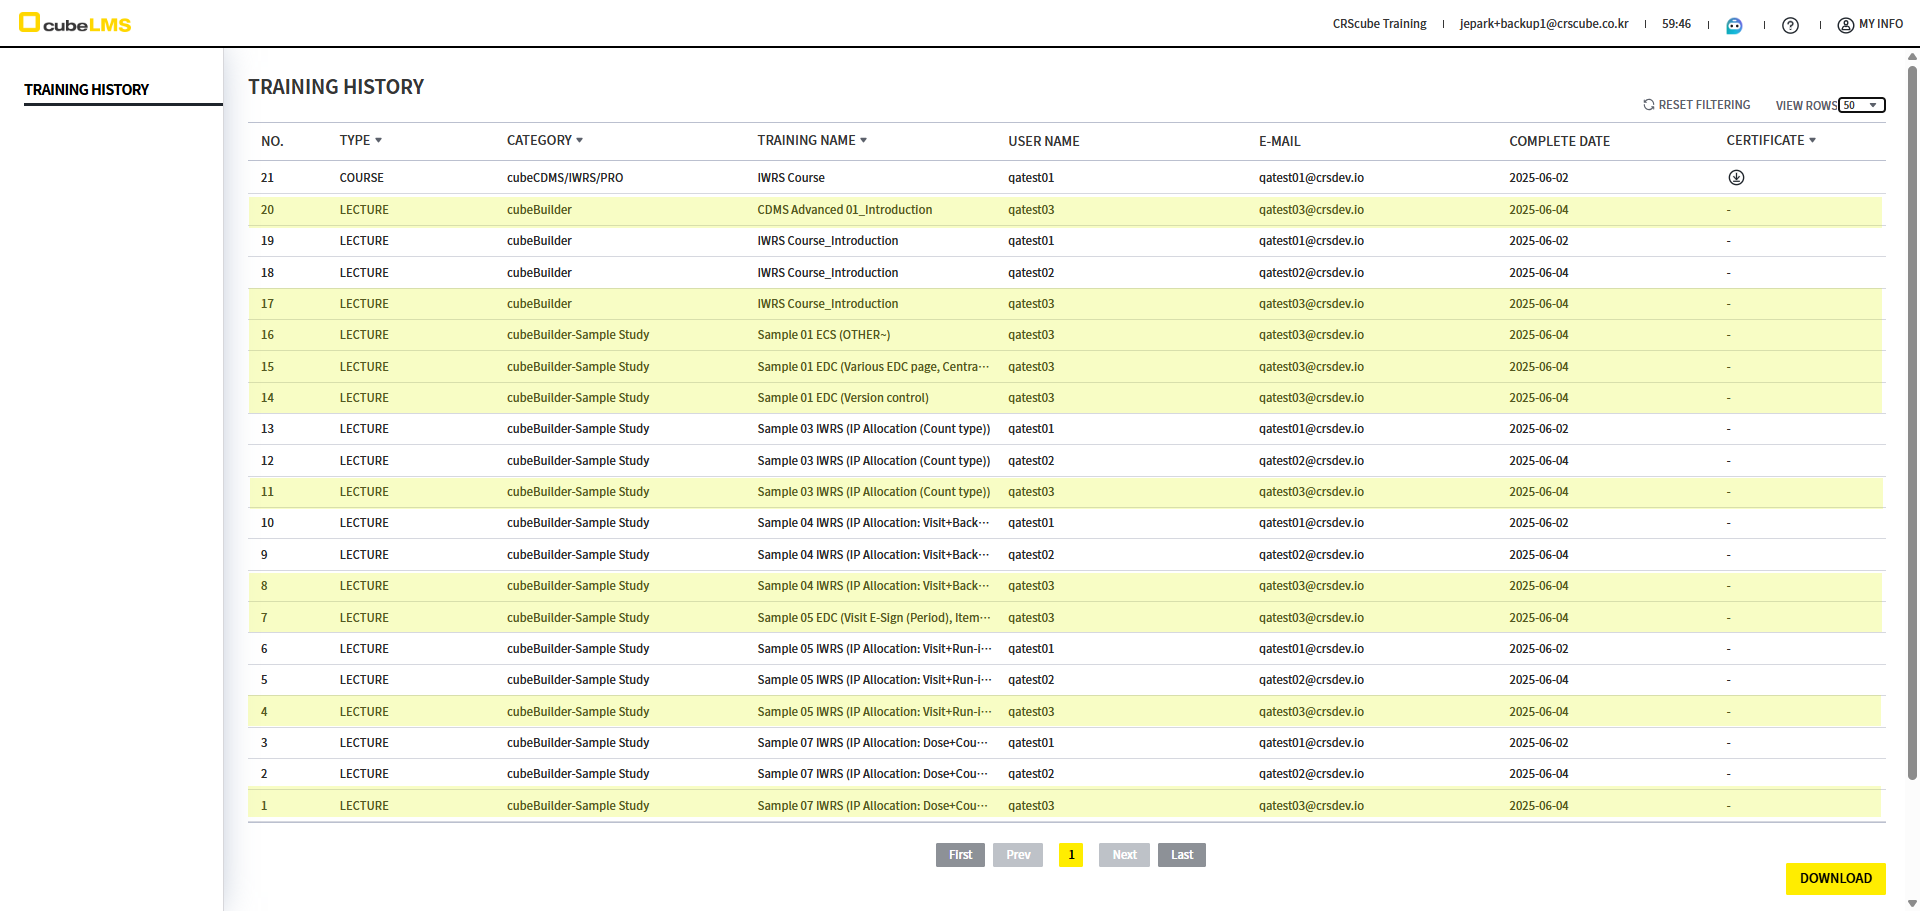Screen dimensions: 1920x911
Task: Open the MY INFO profile icon
Action: [x=1845, y=25]
